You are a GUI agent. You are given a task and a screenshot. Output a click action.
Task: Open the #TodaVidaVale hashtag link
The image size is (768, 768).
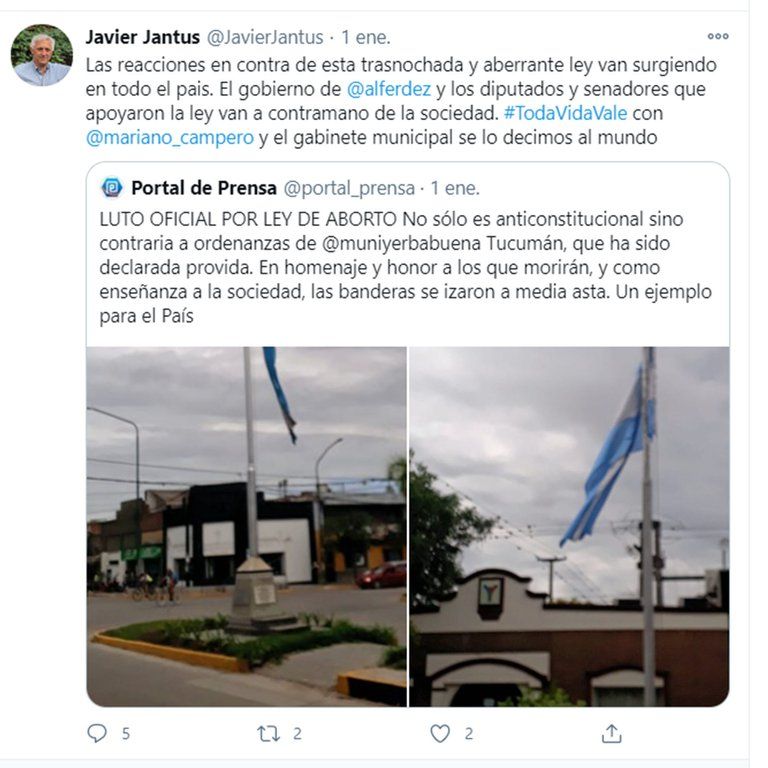pyautogui.click(x=565, y=113)
